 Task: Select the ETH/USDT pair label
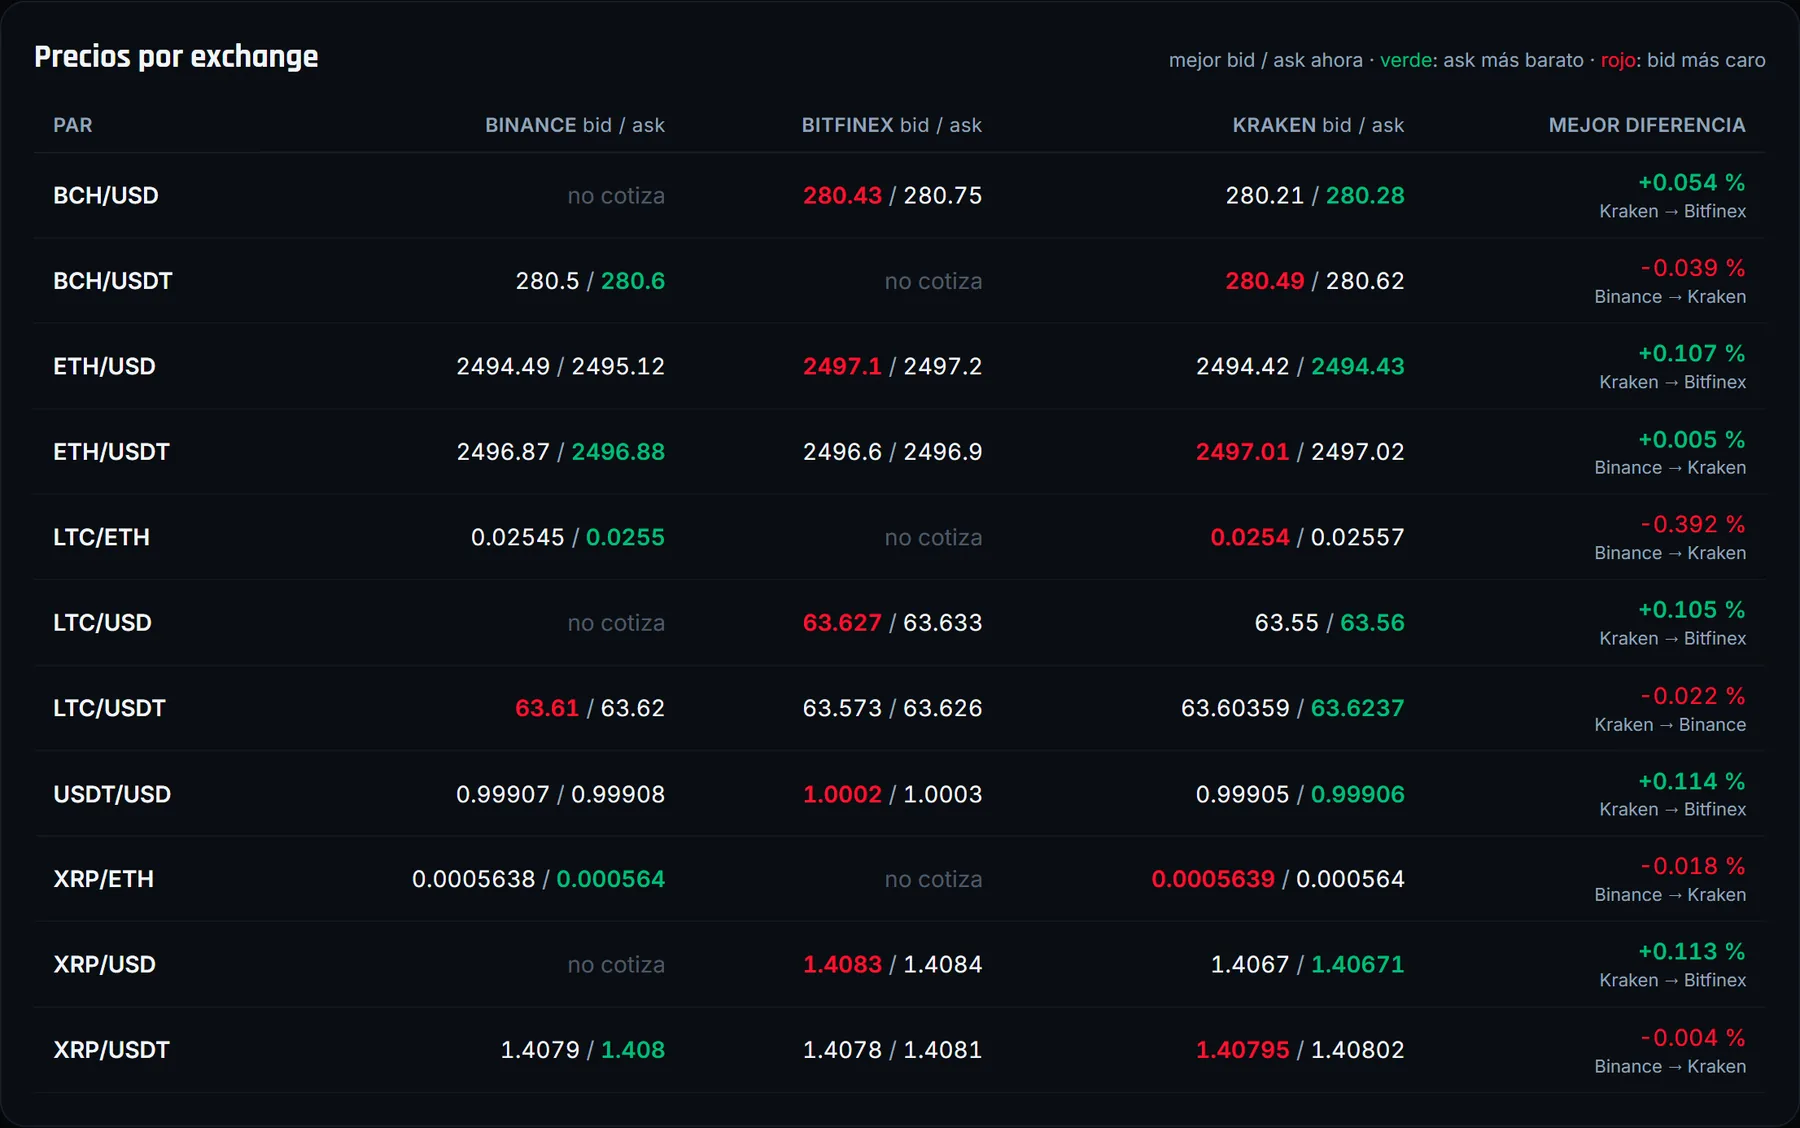[112, 452]
